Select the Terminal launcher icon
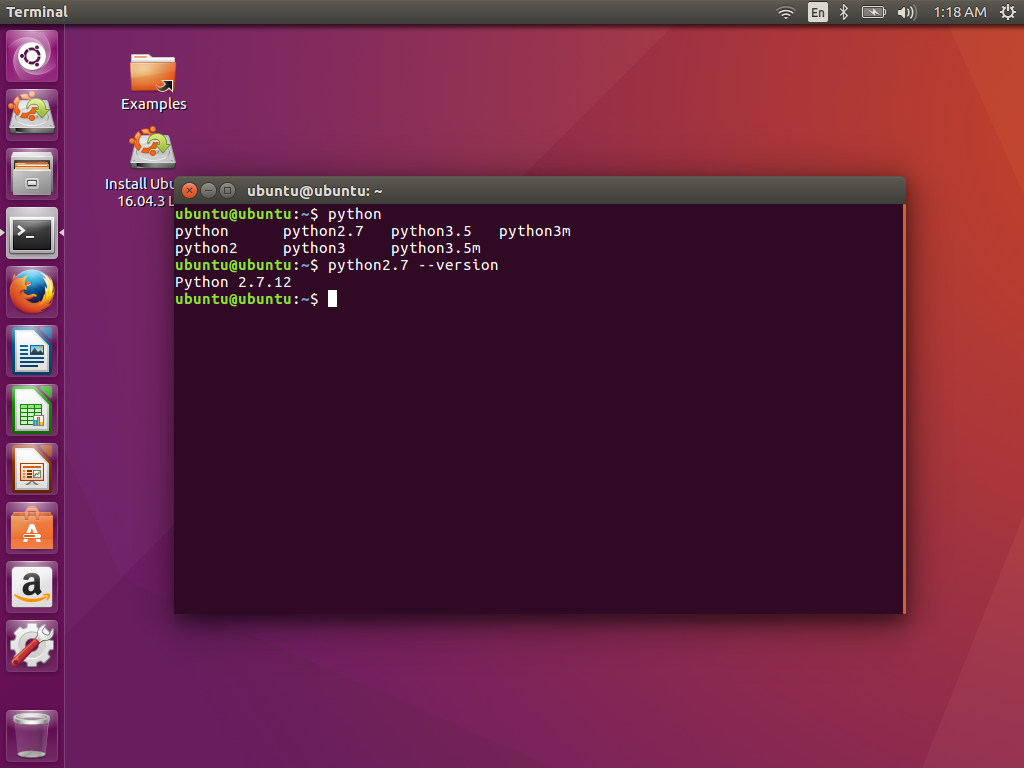Screen dimensions: 1024x768 tap(31, 233)
